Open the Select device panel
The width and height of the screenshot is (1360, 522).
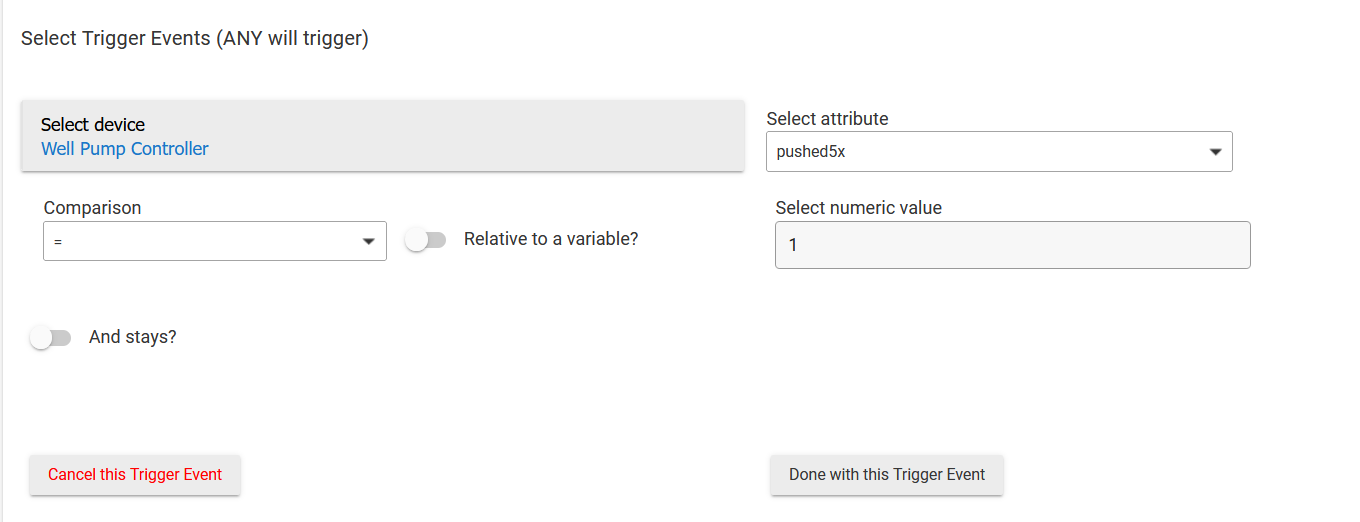tap(382, 136)
